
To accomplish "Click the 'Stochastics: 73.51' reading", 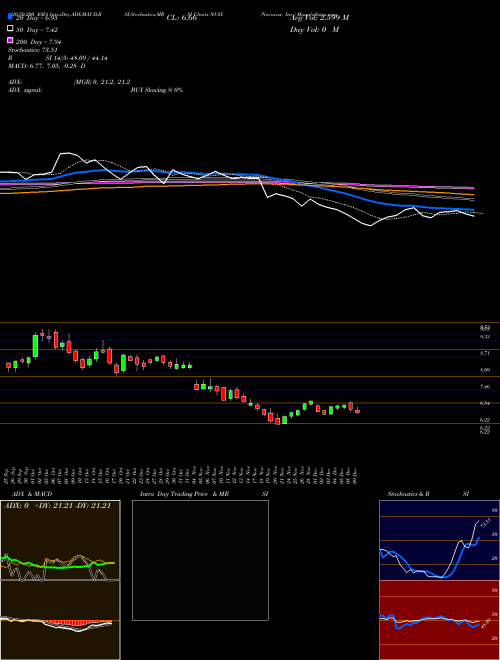I will 32,50.
